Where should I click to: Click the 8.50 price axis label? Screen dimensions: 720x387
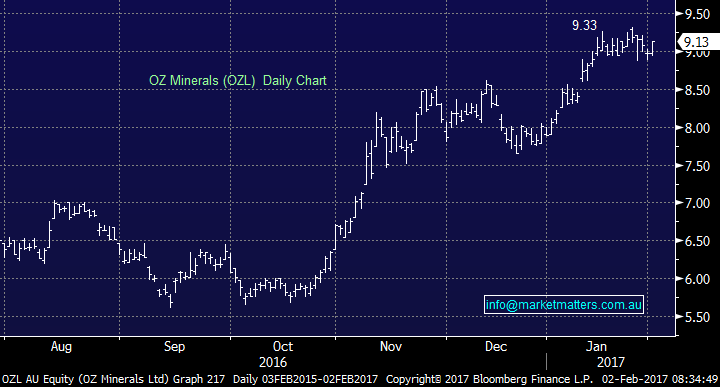pos(697,90)
